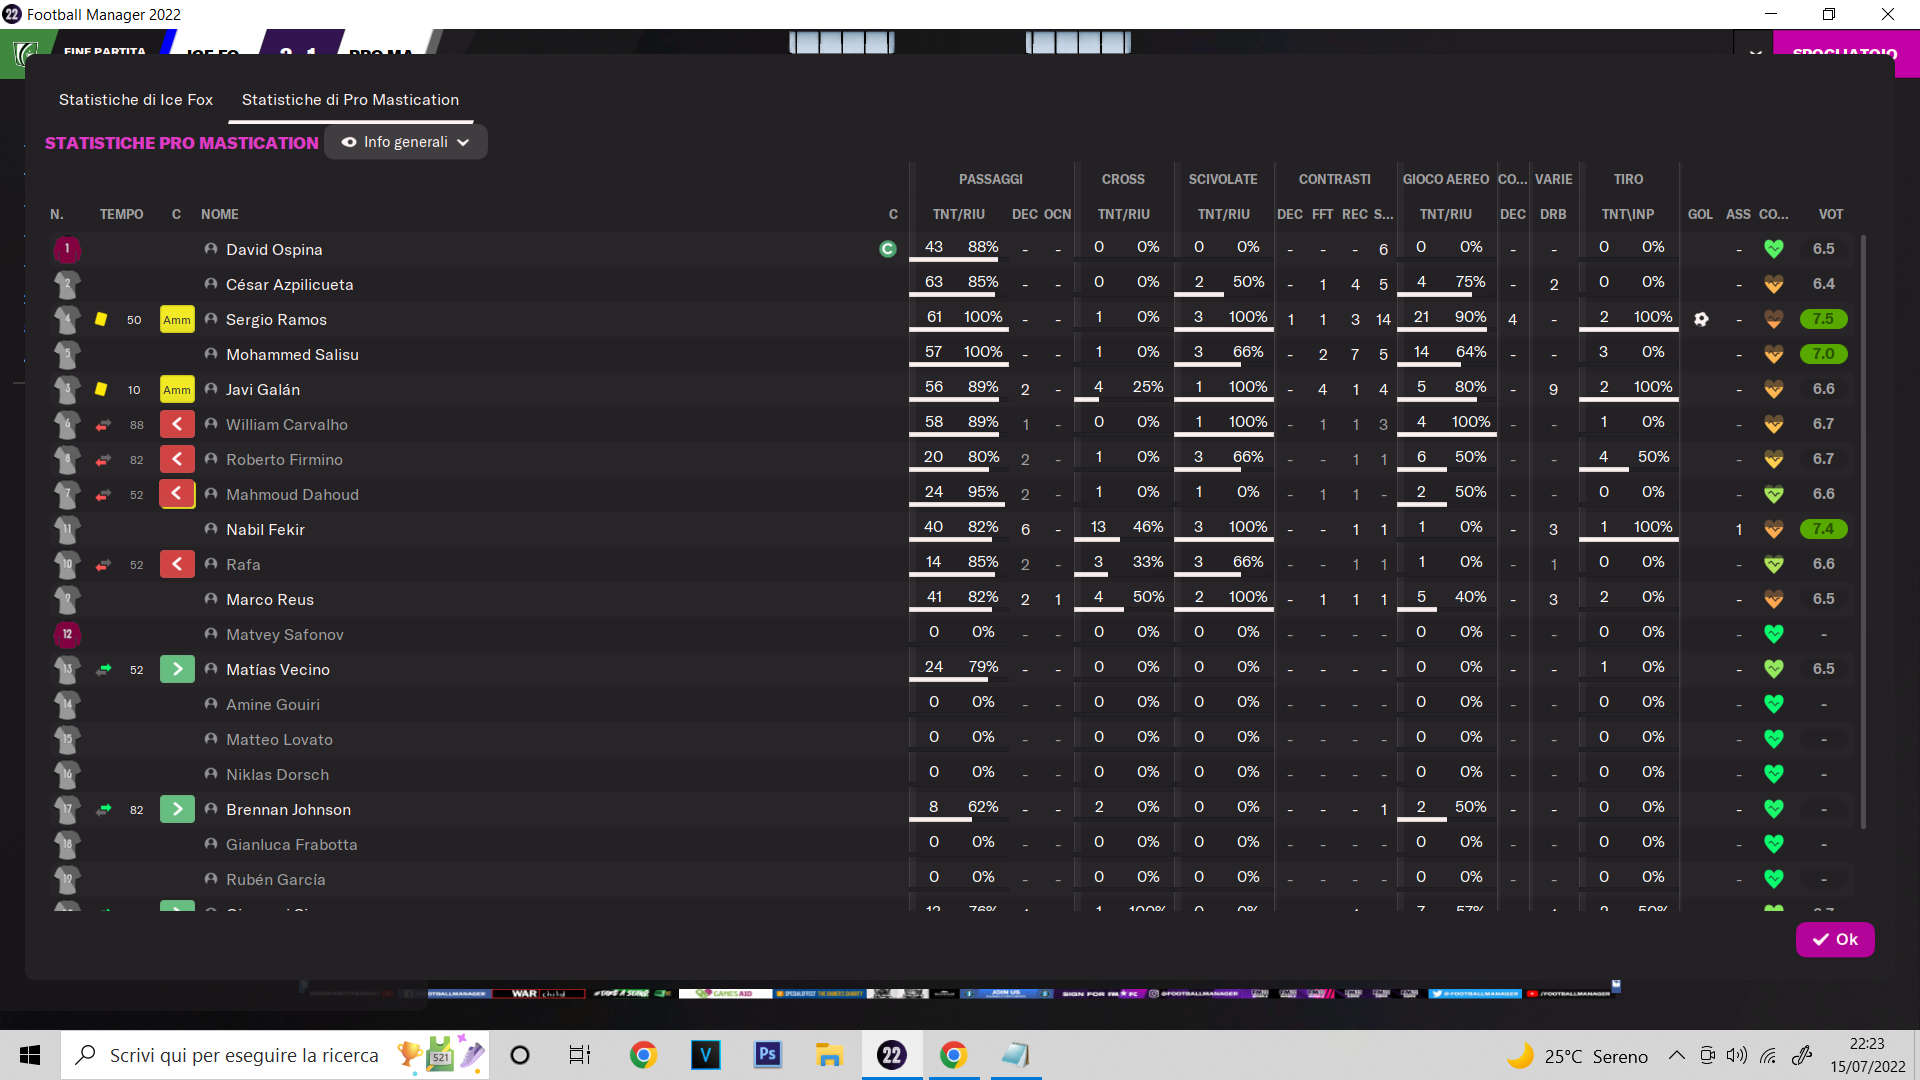Click the 7.0 rating badge for Mohammed Salisu
1920x1080 pixels.
coord(1823,354)
